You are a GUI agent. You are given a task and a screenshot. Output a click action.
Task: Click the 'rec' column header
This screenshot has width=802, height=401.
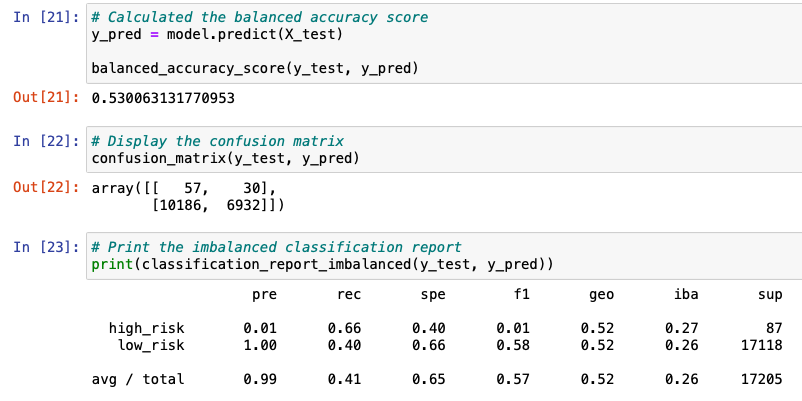349,295
